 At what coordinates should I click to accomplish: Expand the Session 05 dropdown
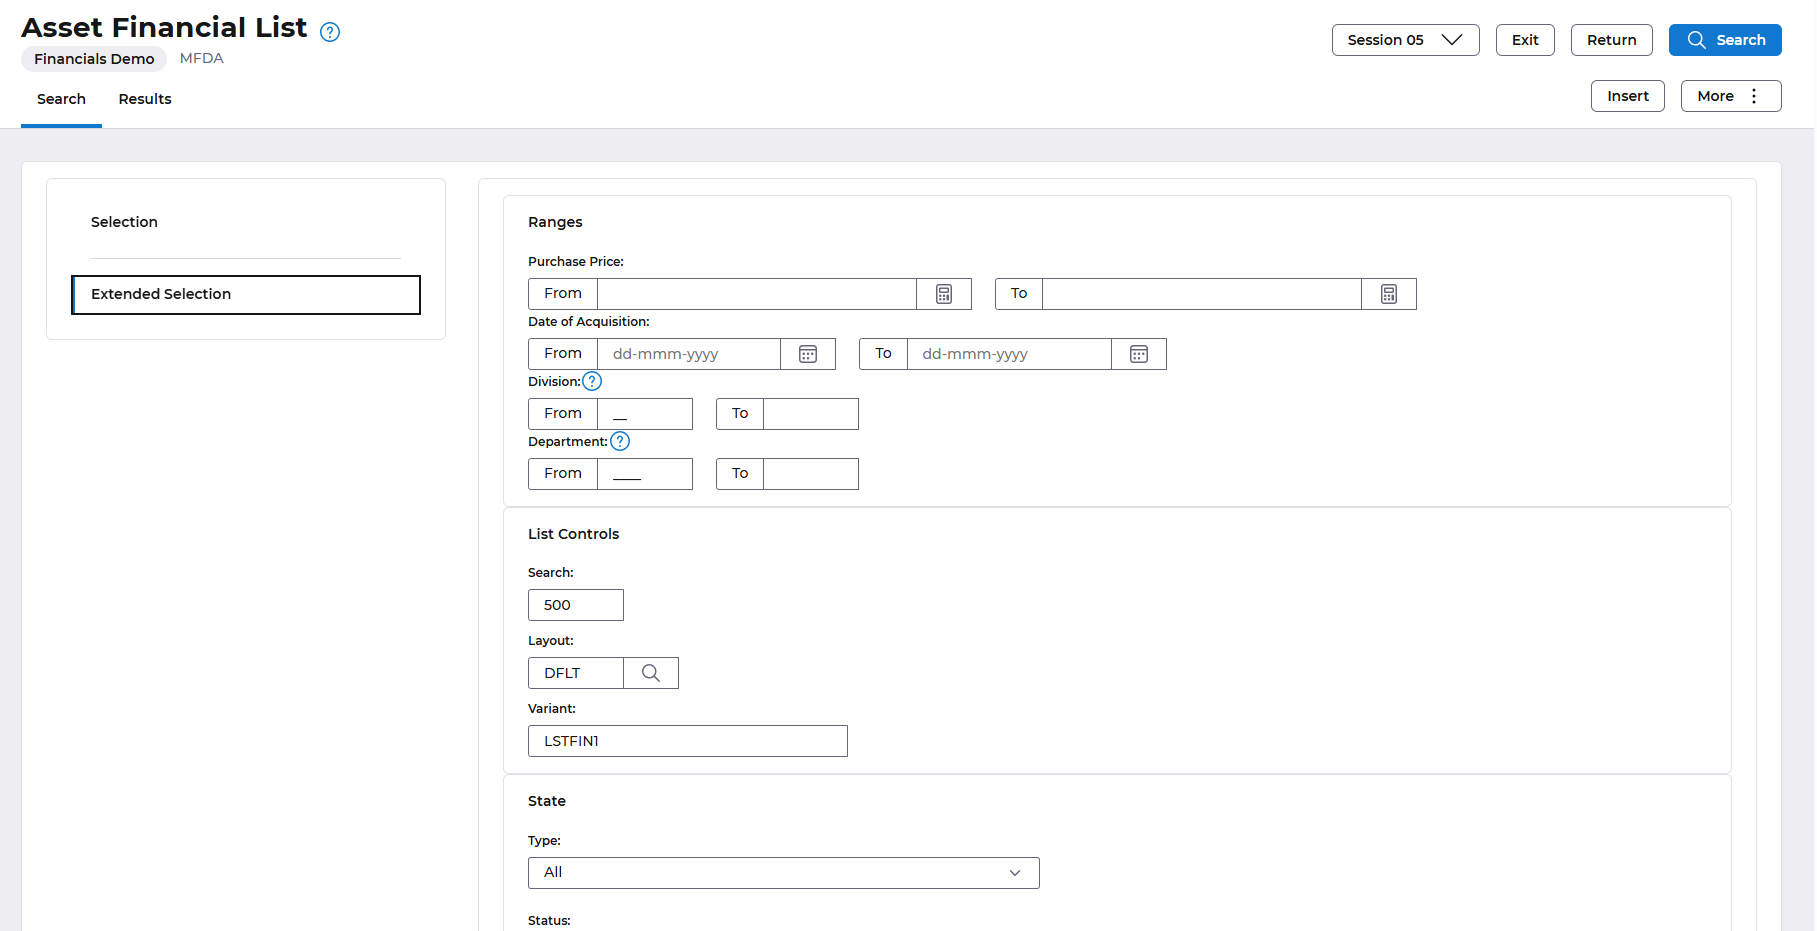pos(1405,40)
